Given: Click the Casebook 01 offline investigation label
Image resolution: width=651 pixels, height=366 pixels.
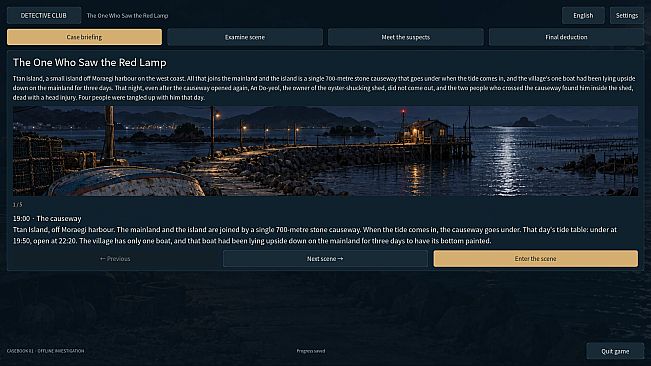Looking at the screenshot, I should click(x=45, y=351).
